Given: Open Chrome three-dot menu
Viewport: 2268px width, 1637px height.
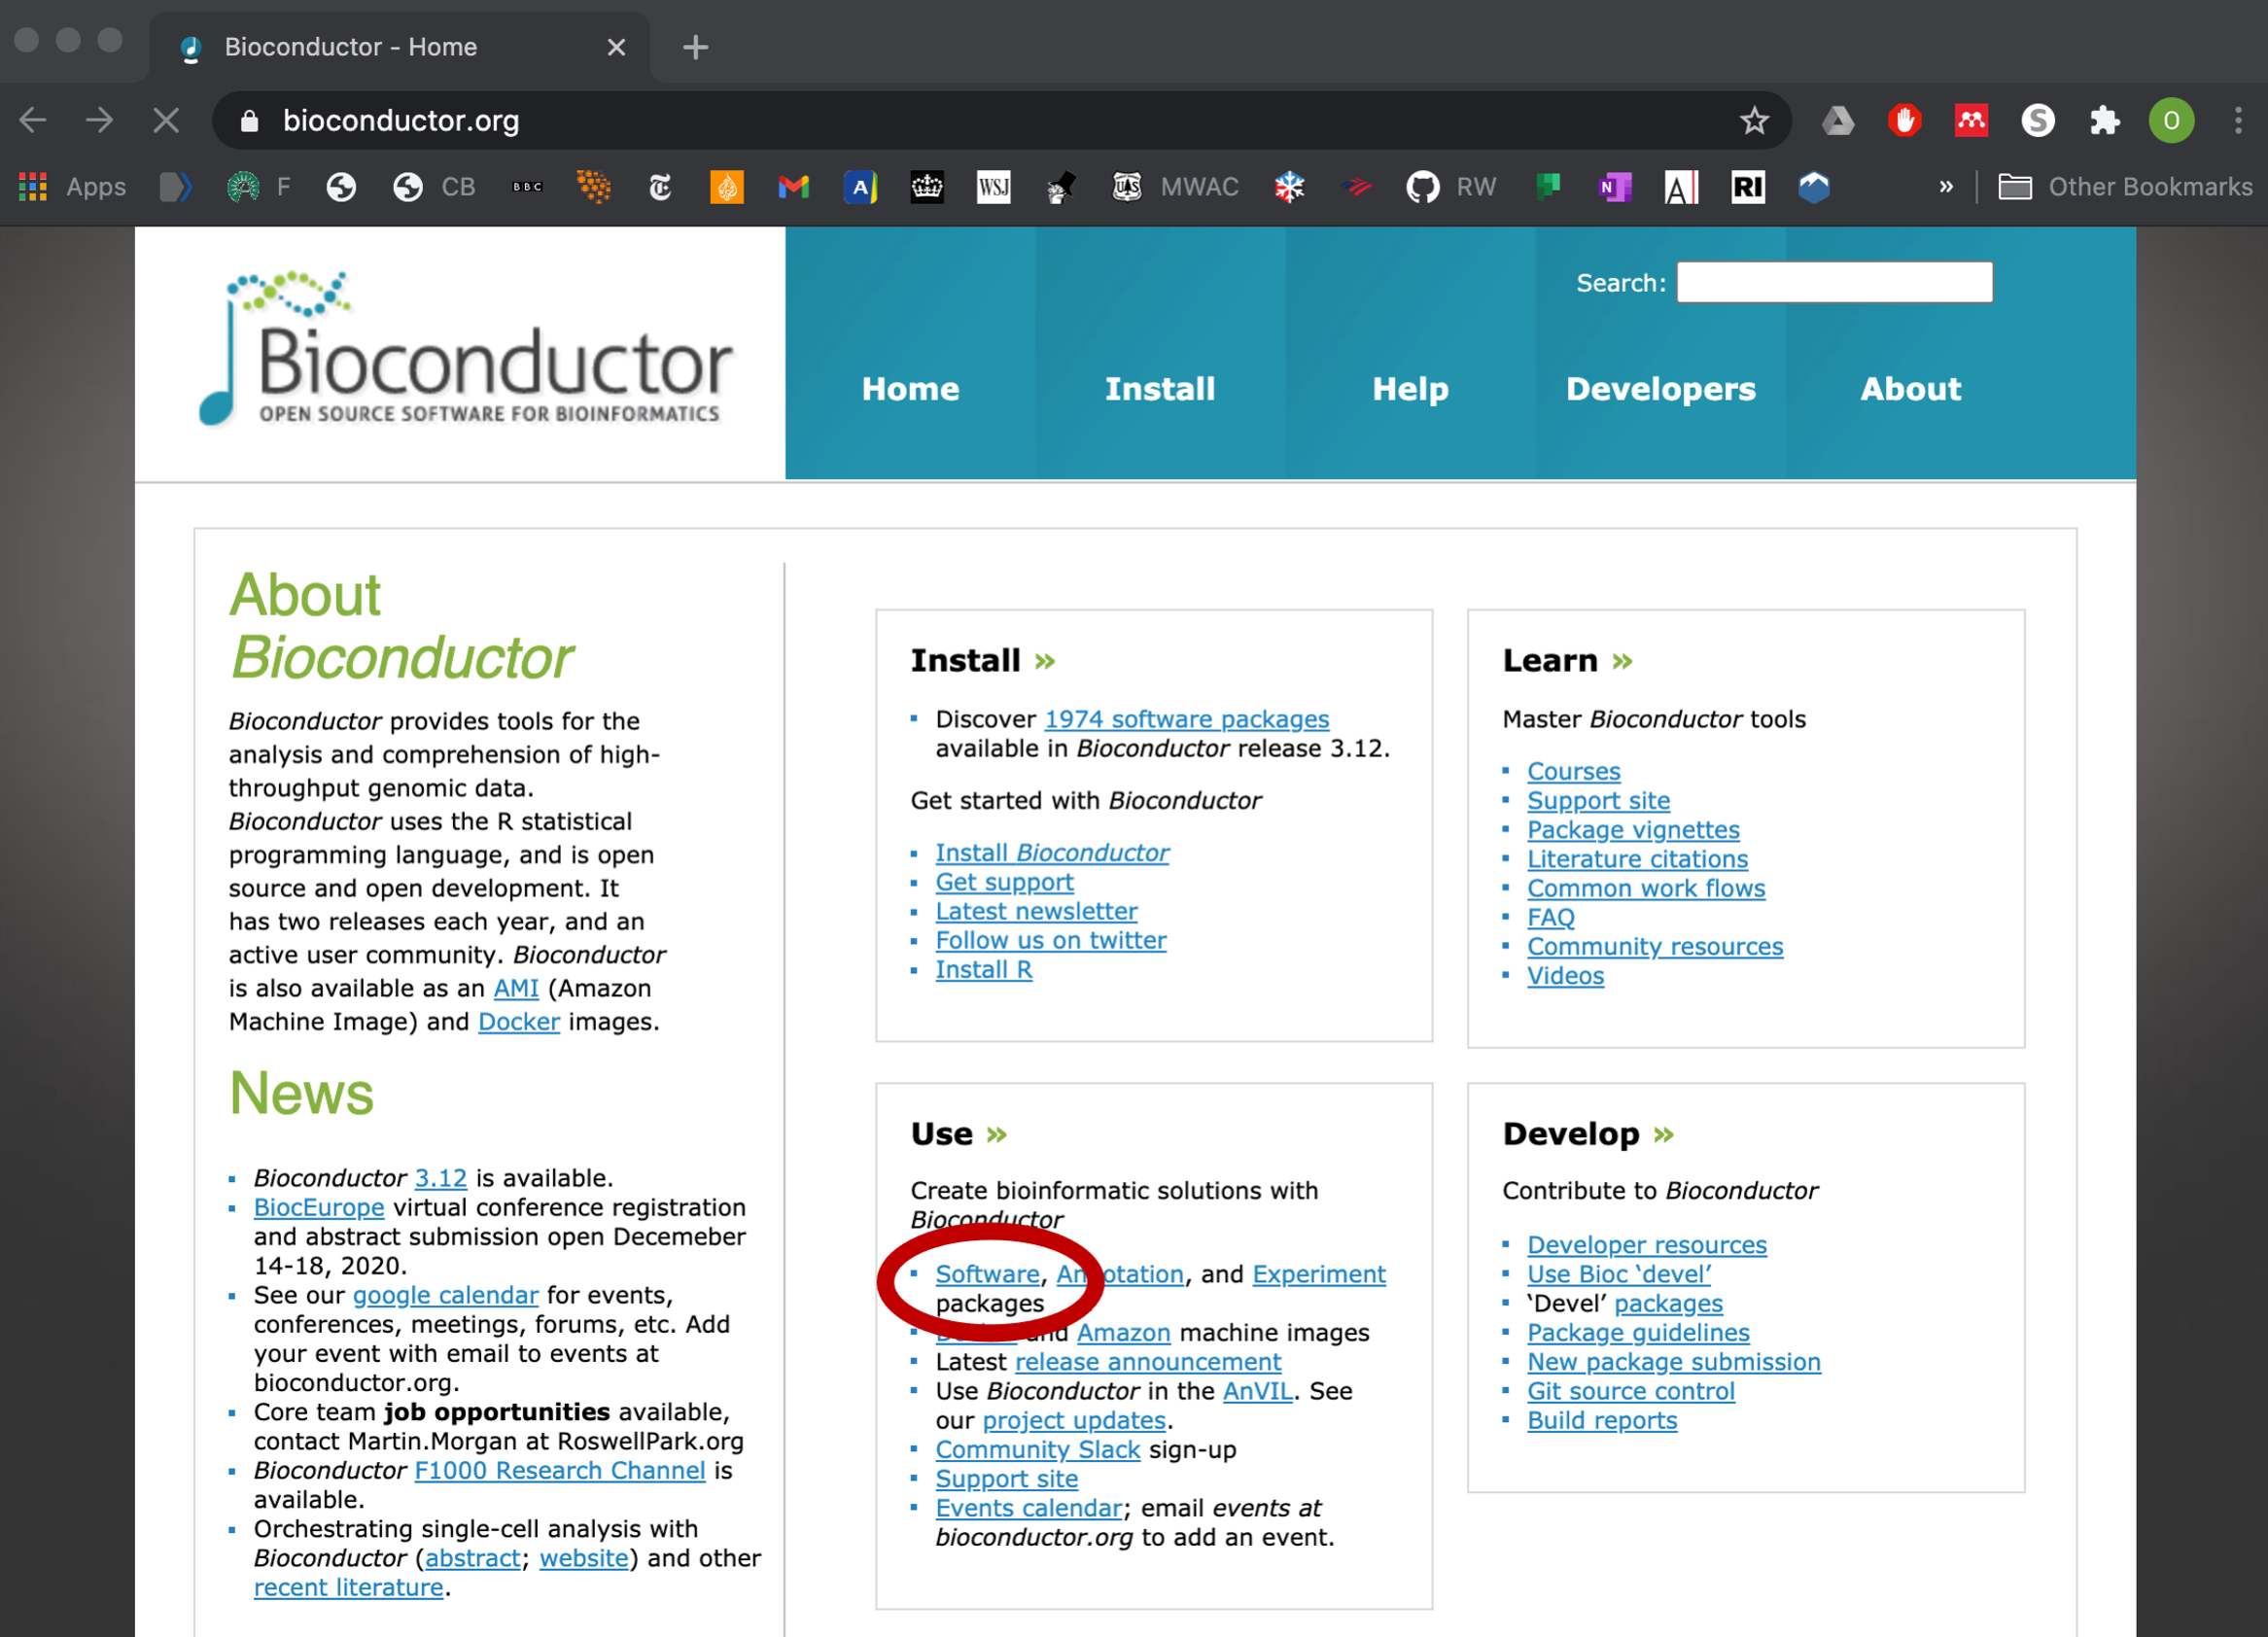Looking at the screenshot, I should pos(2238,121).
